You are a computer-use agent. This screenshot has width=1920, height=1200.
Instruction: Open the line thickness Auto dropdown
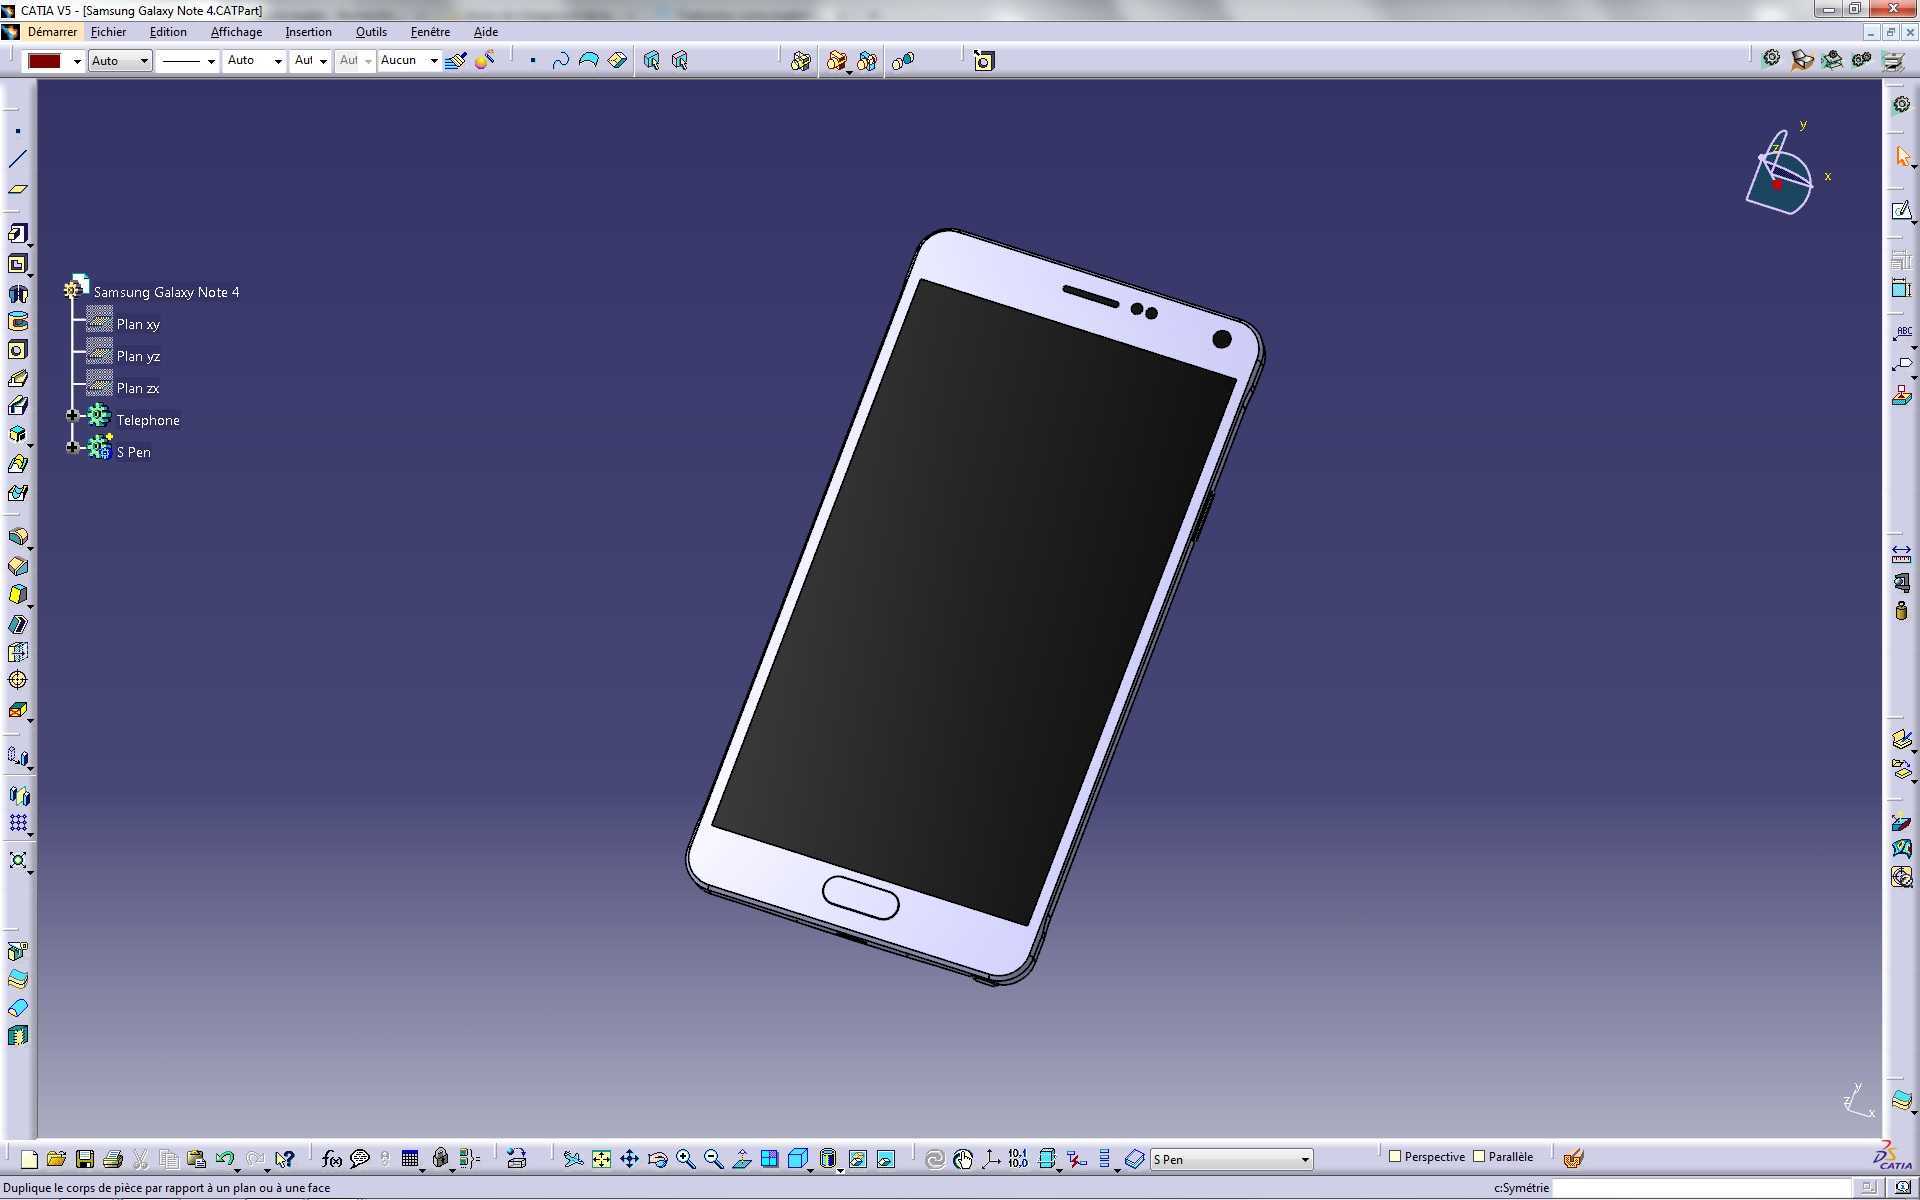point(254,61)
